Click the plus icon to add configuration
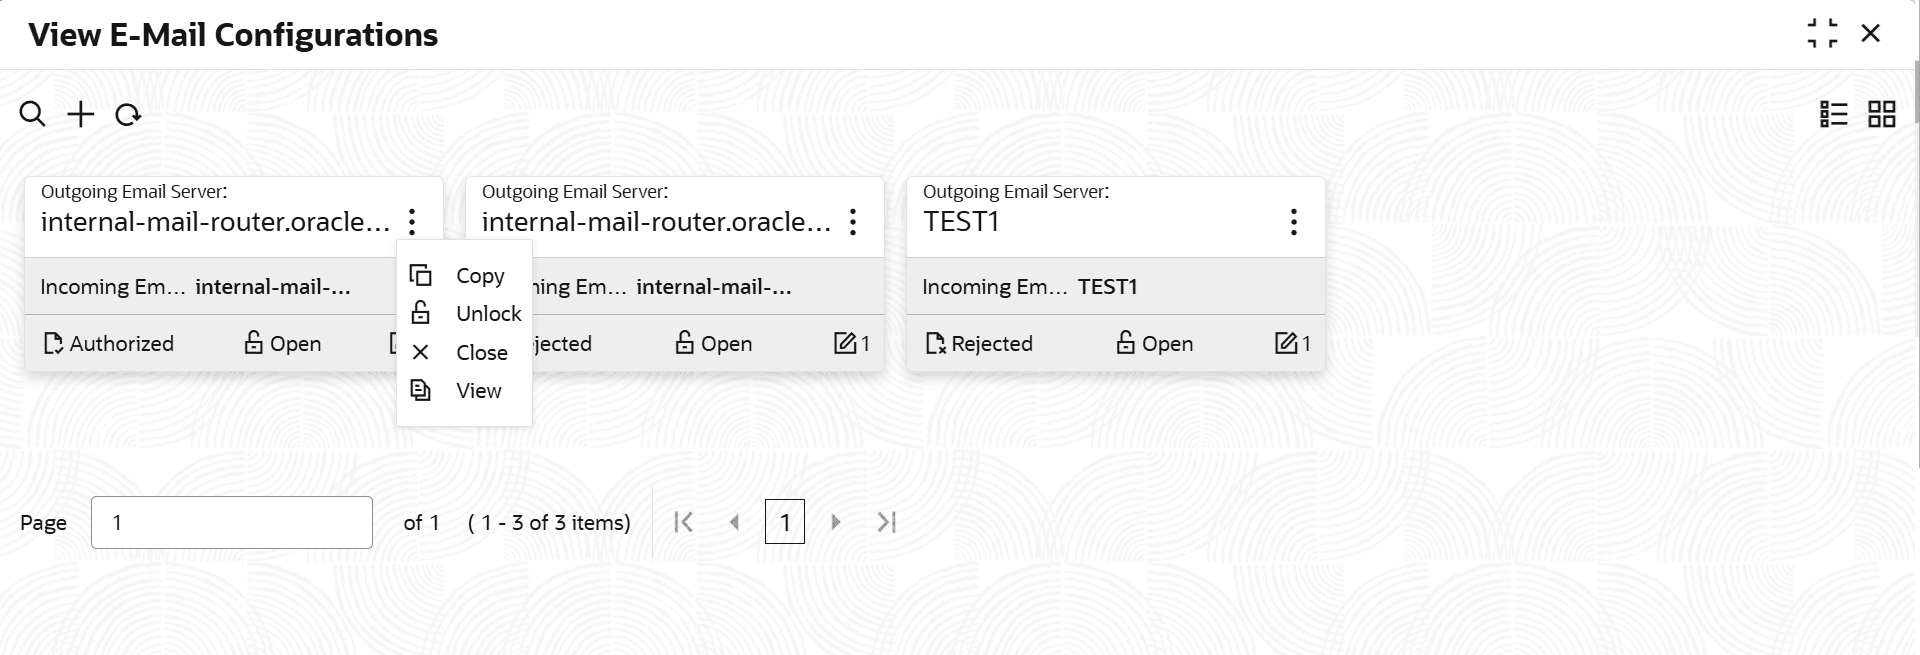1920x655 pixels. click(x=80, y=115)
